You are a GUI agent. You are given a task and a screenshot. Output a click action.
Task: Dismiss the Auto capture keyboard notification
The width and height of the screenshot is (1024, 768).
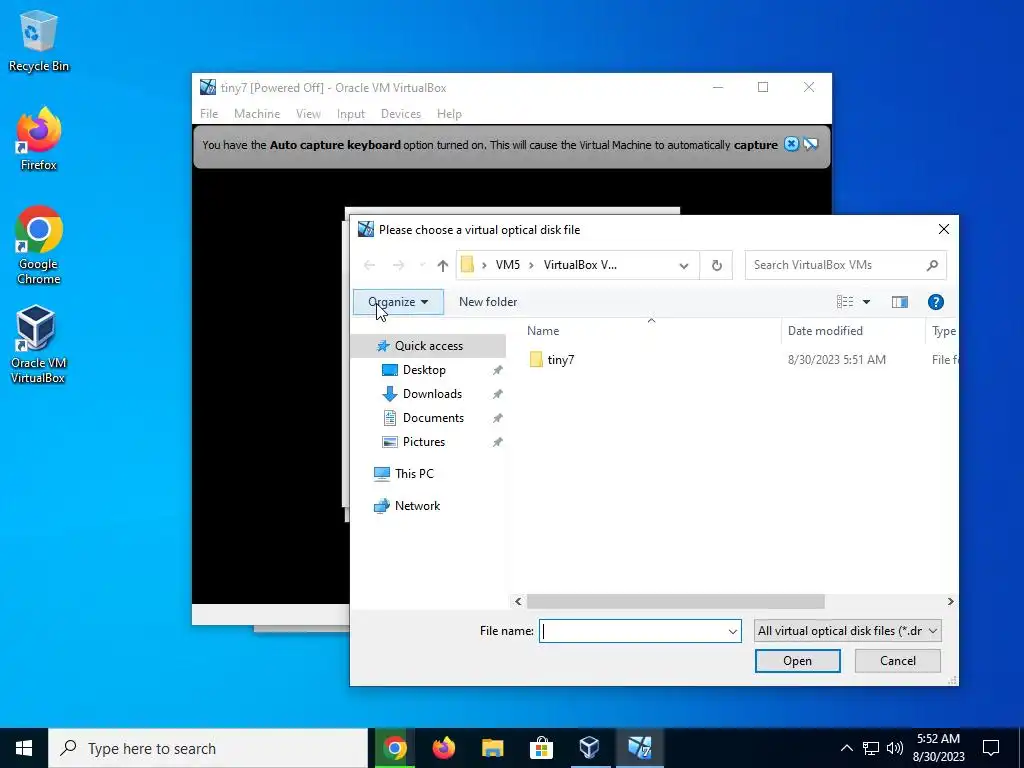pos(791,144)
